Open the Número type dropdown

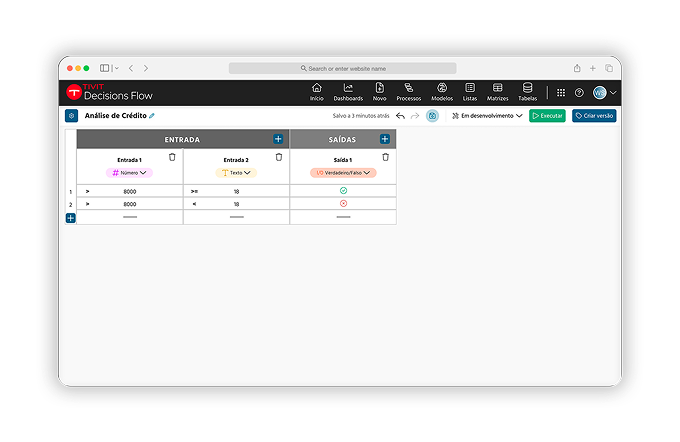click(x=130, y=173)
